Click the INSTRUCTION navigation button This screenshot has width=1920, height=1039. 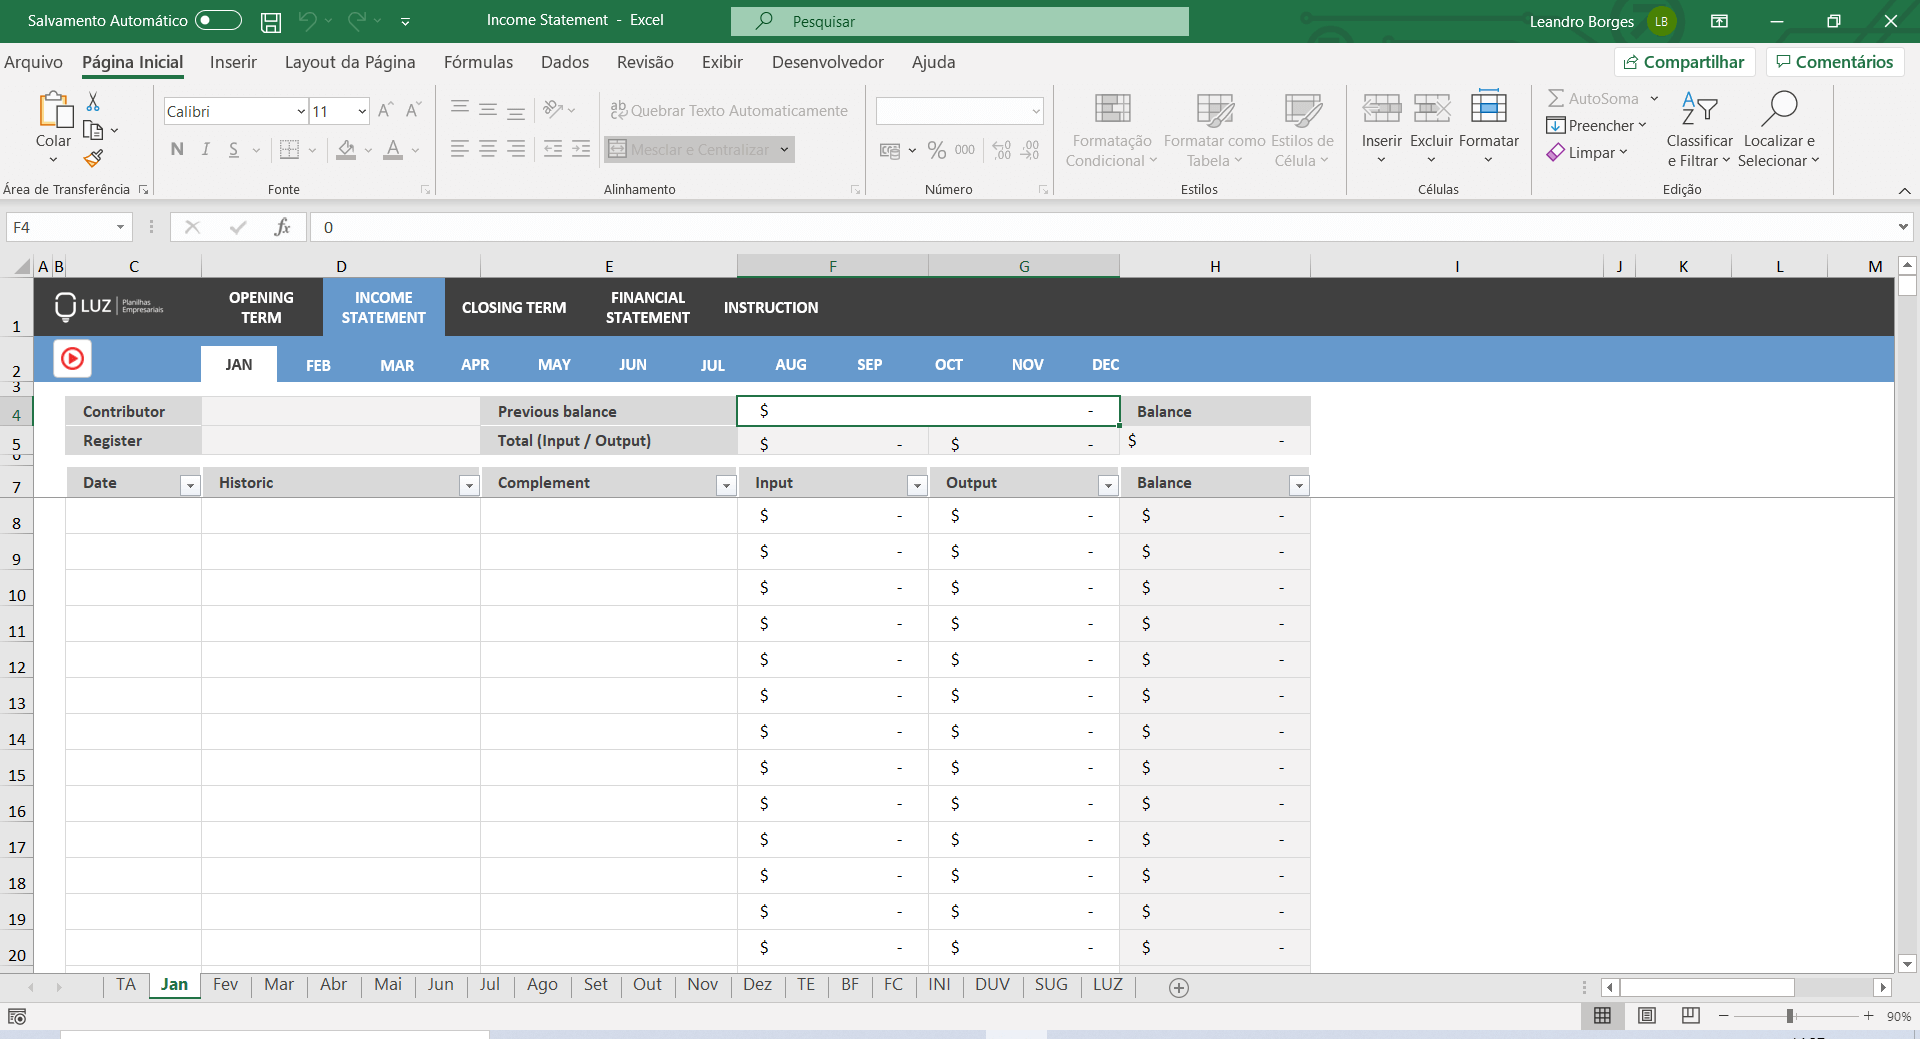771,307
